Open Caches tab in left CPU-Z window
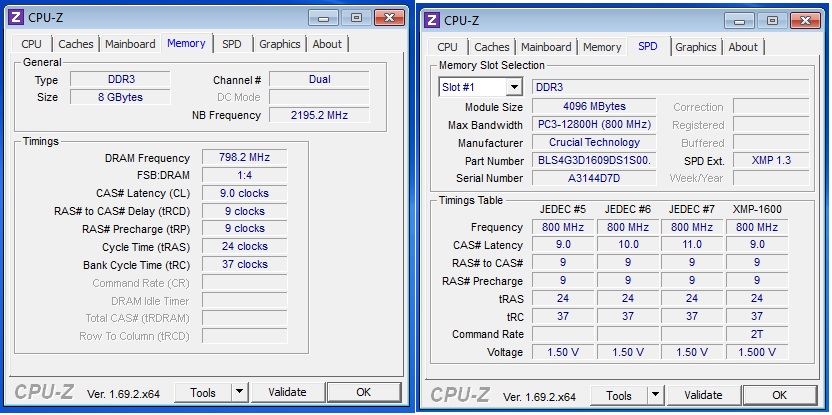The image size is (832, 415). pyautogui.click(x=76, y=44)
